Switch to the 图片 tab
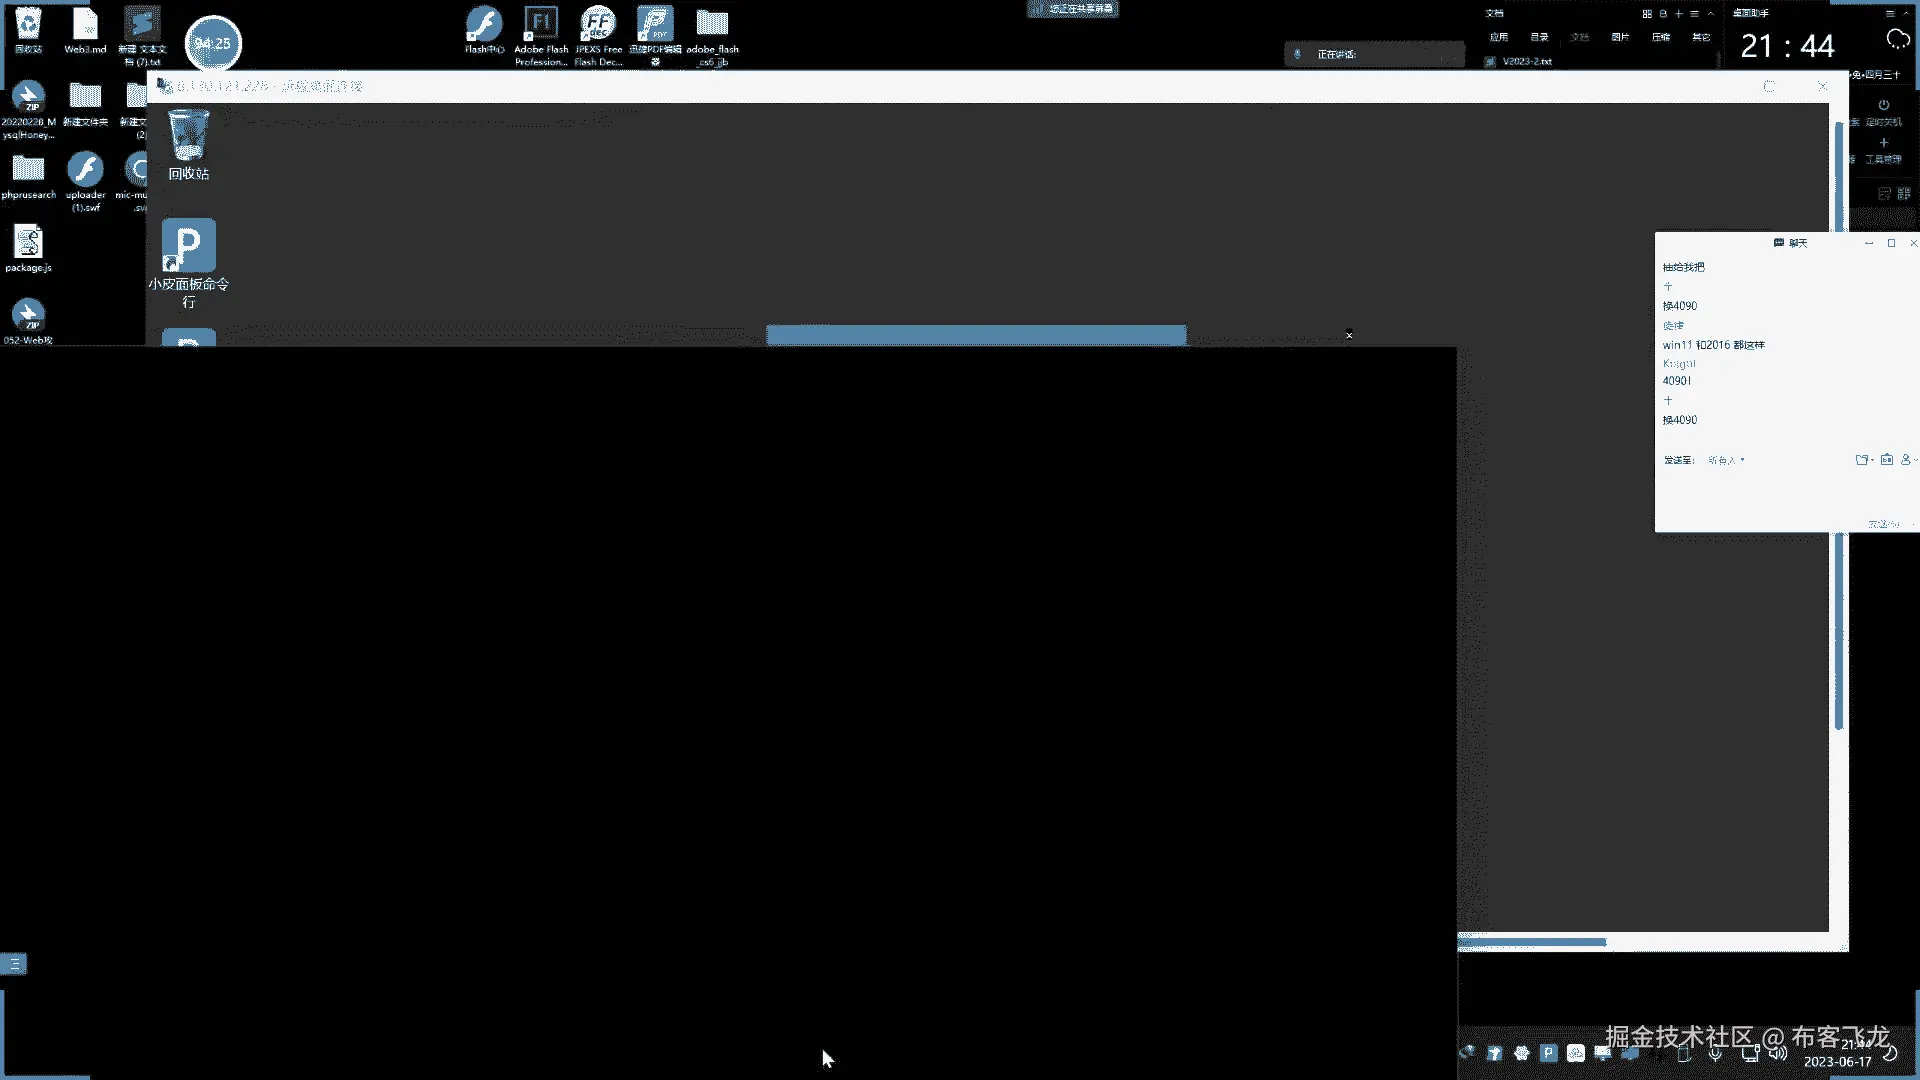The width and height of the screenshot is (1920, 1080). (x=1620, y=37)
